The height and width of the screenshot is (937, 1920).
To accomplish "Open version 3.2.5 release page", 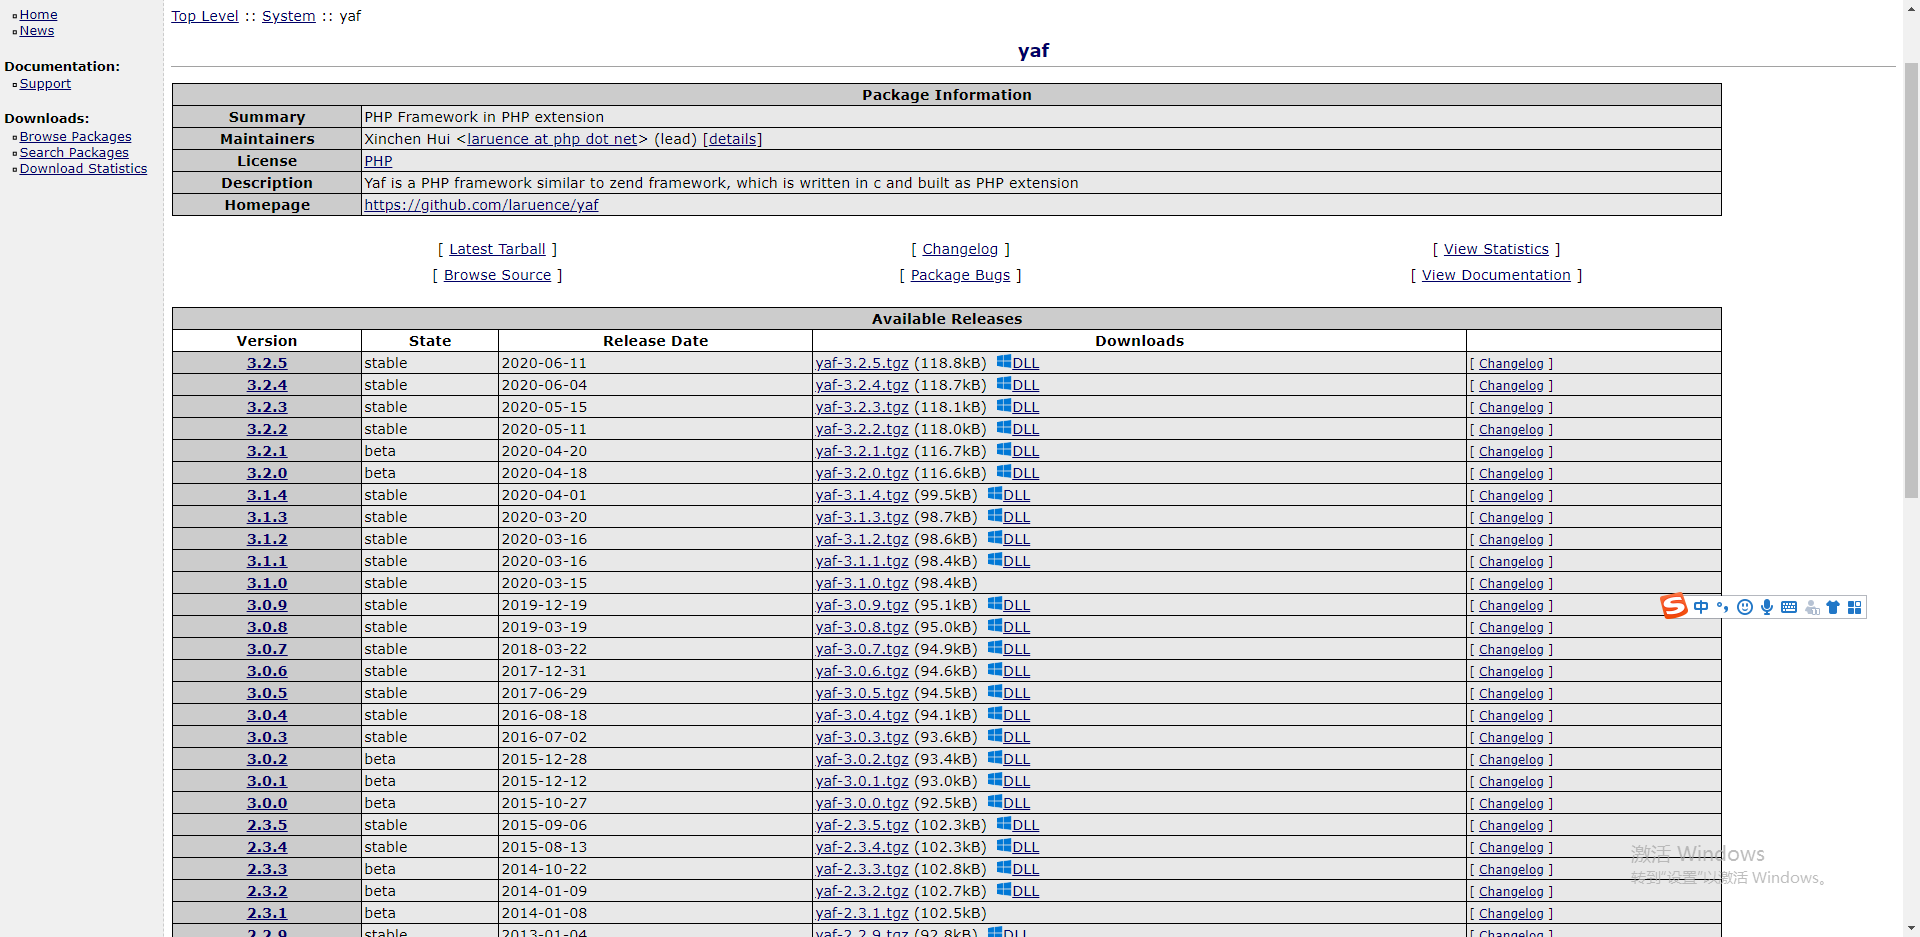I will pos(267,363).
